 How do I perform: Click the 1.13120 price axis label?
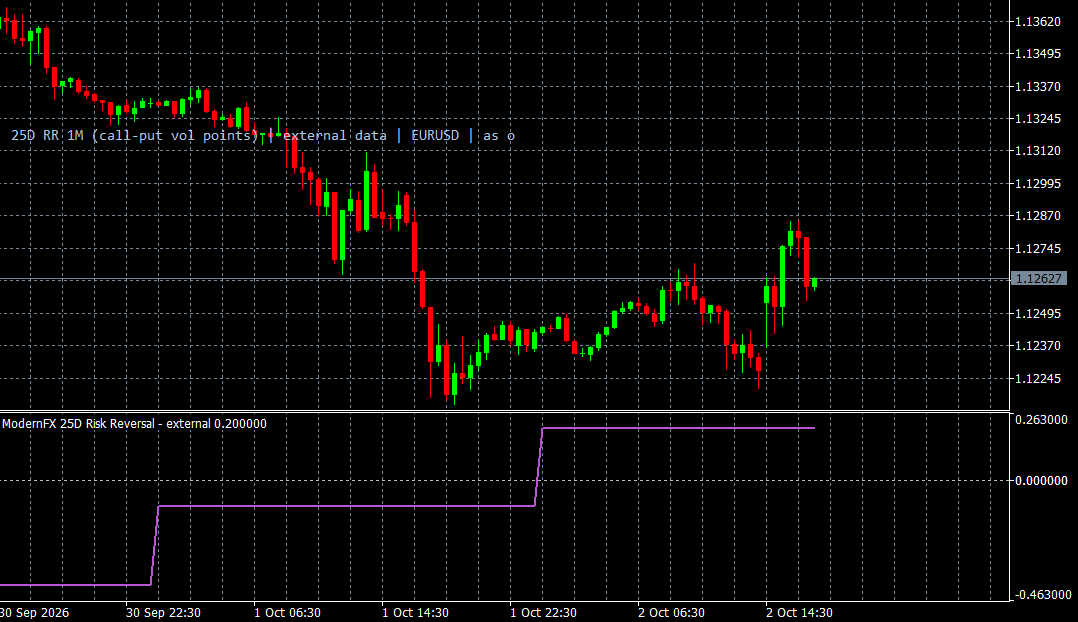pyautogui.click(x=1038, y=151)
